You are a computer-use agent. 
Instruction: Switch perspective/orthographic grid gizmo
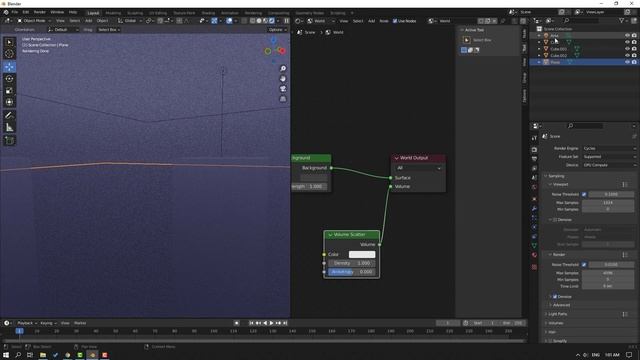click(x=283, y=99)
